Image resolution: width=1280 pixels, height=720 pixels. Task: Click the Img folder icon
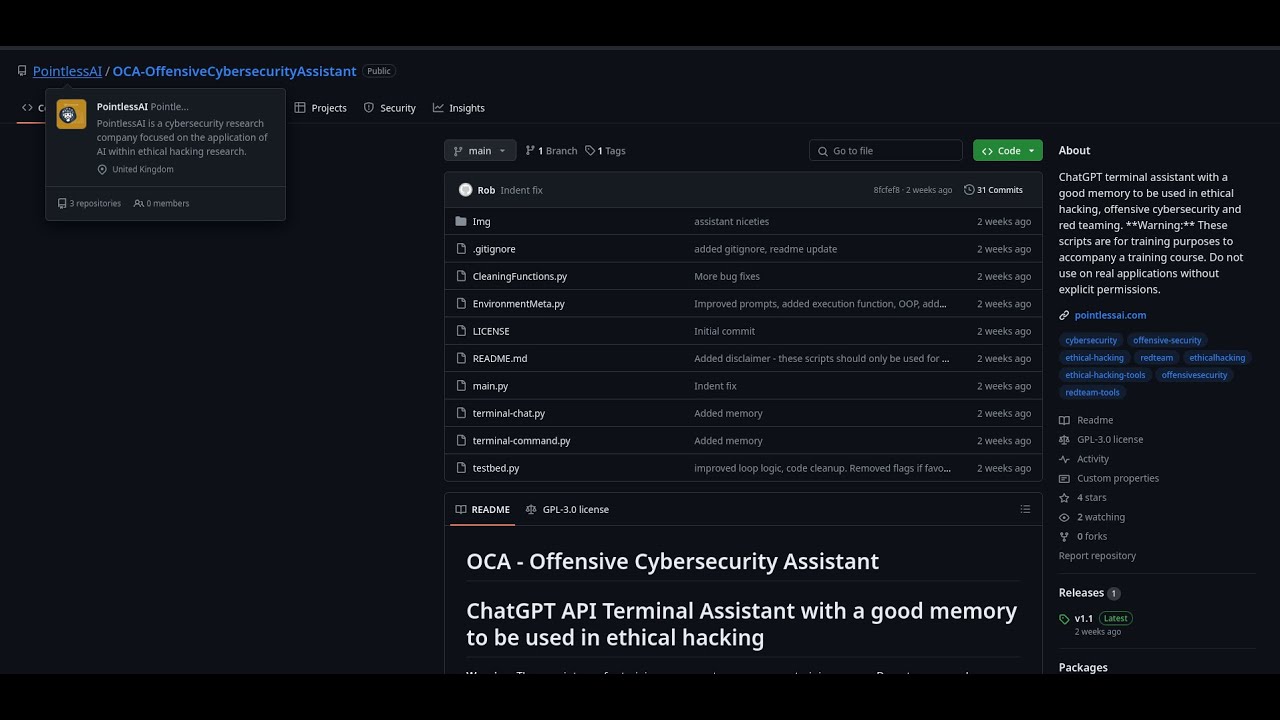click(461, 221)
